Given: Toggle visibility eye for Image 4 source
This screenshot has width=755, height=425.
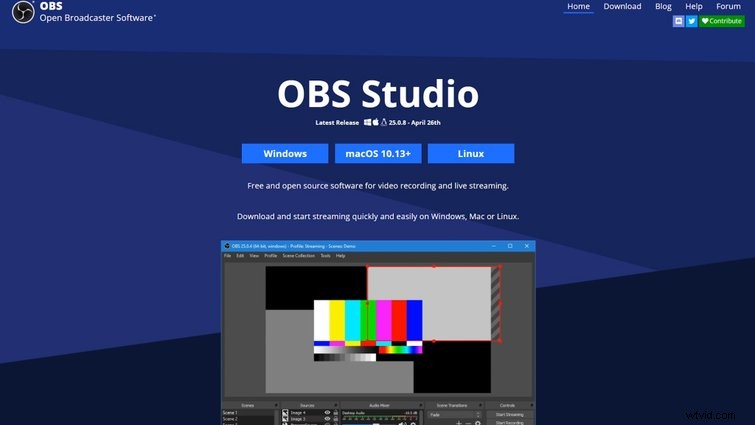Looking at the screenshot, I should coord(327,412).
